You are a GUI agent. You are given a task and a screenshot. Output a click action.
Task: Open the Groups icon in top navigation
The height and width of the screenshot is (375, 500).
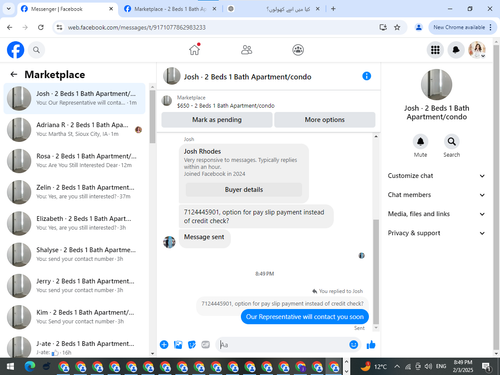pos(298,50)
